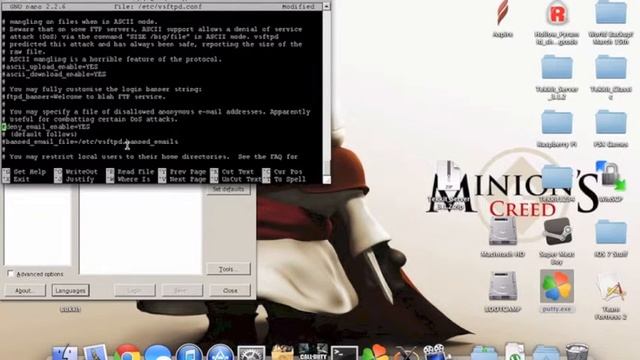The width and height of the screenshot is (640, 360).
Task: Select the Team Fortress 2 desktop icon
Action: pyautogui.click(x=611, y=287)
